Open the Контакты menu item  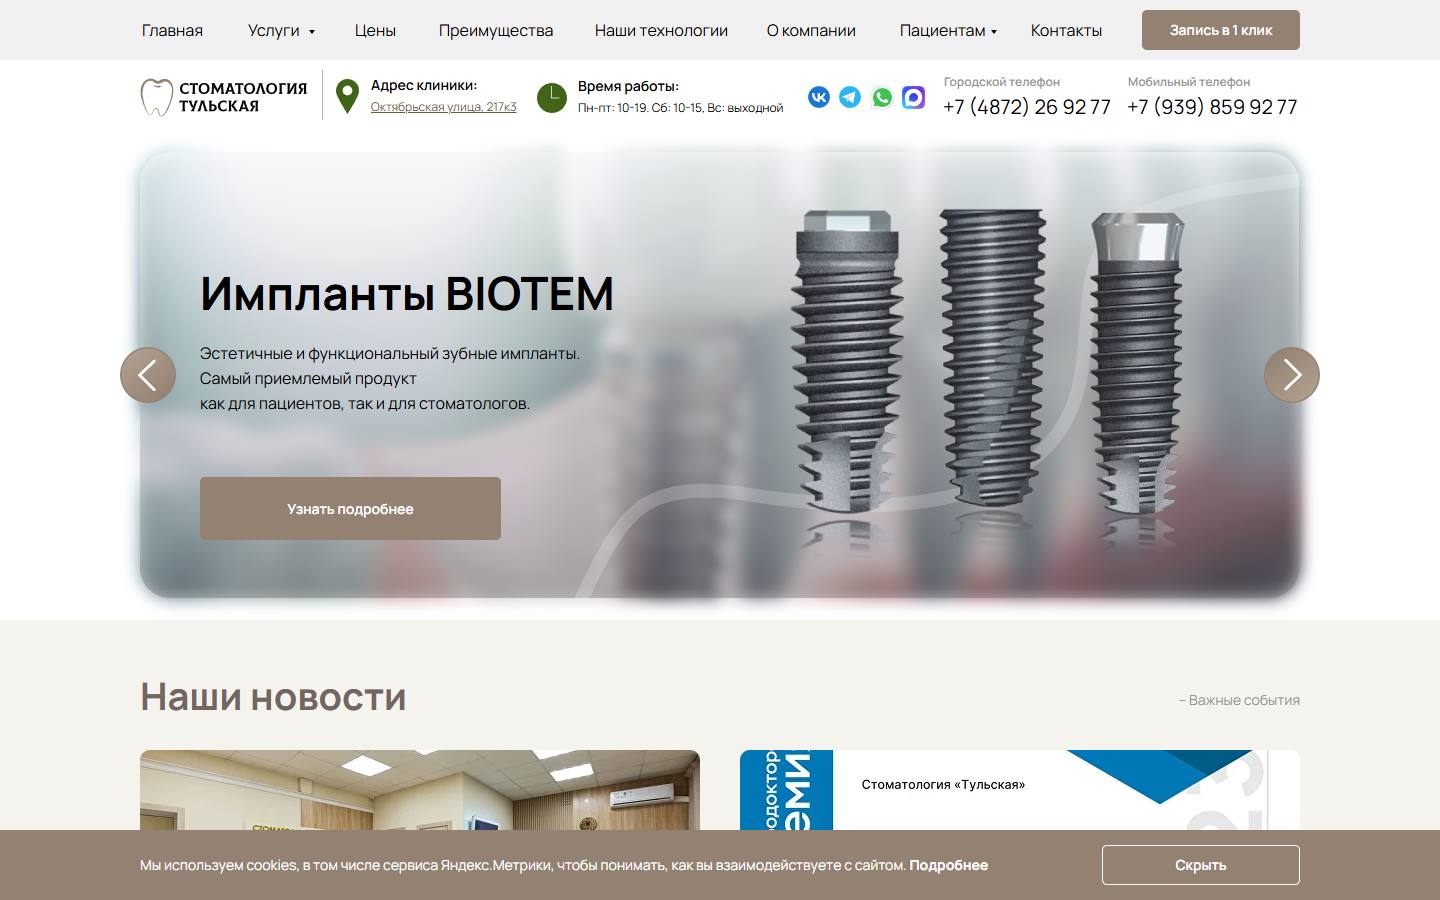tap(1066, 31)
